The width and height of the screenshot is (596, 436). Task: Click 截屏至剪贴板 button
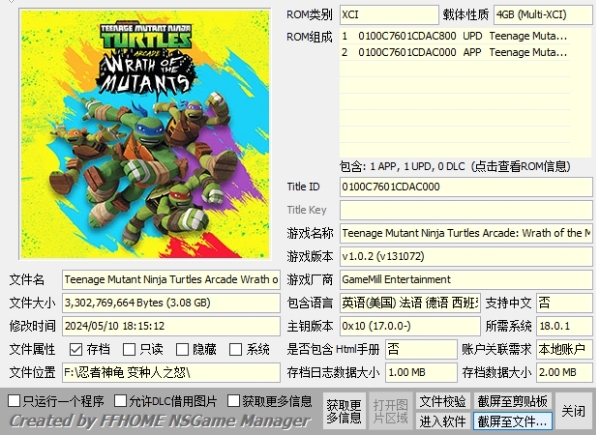[x=512, y=401]
